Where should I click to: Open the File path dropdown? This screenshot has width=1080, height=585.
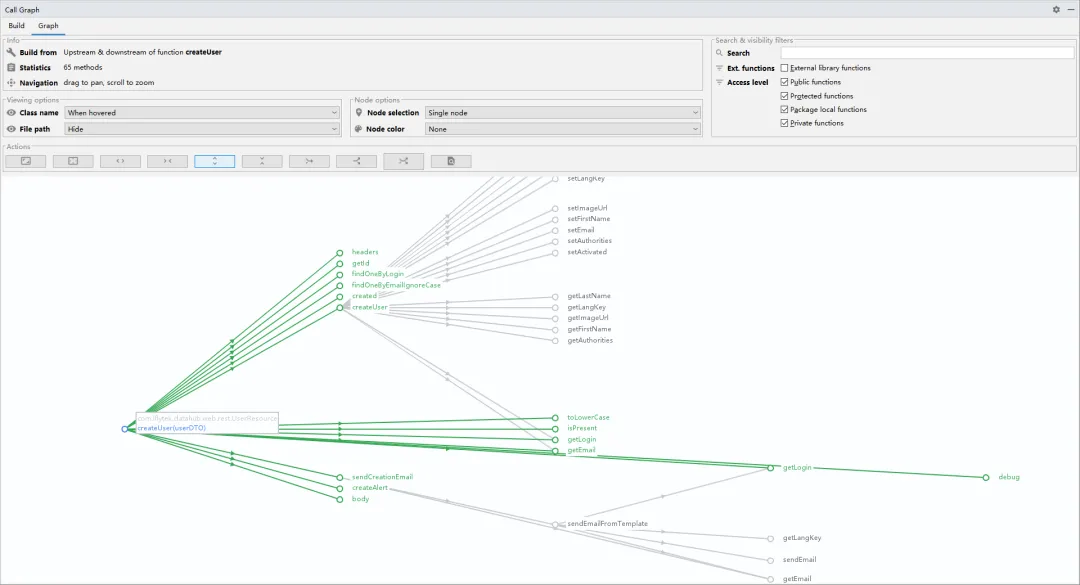(202, 129)
